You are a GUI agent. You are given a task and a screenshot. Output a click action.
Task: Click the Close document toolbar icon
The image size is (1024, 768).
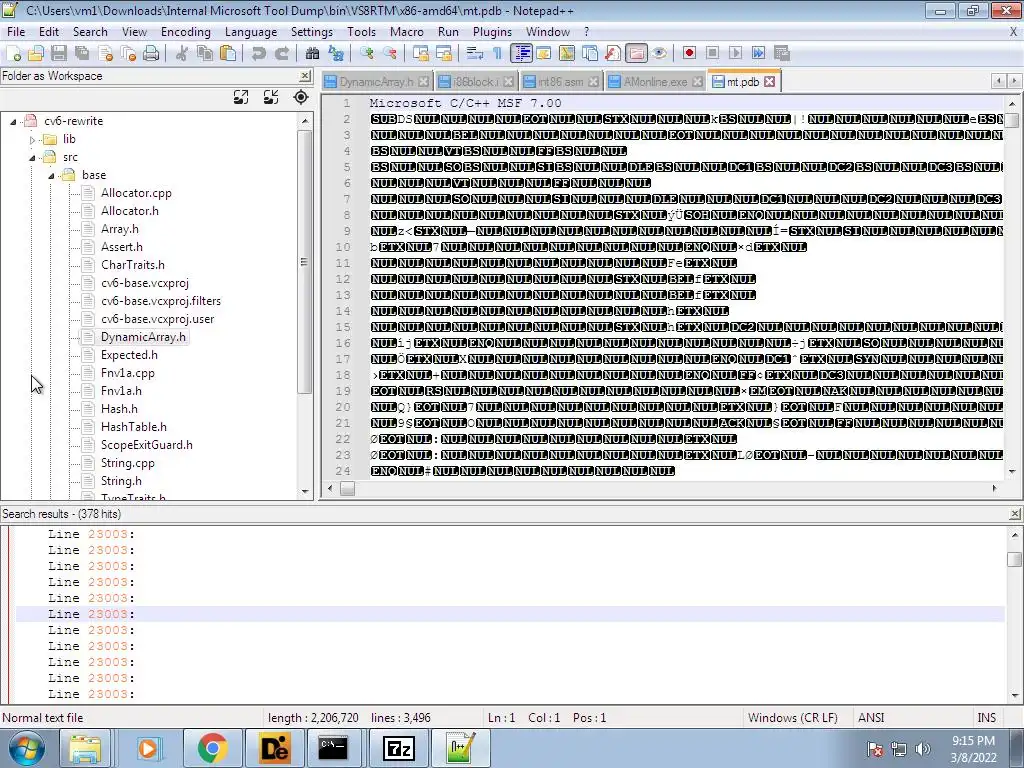click(105, 54)
